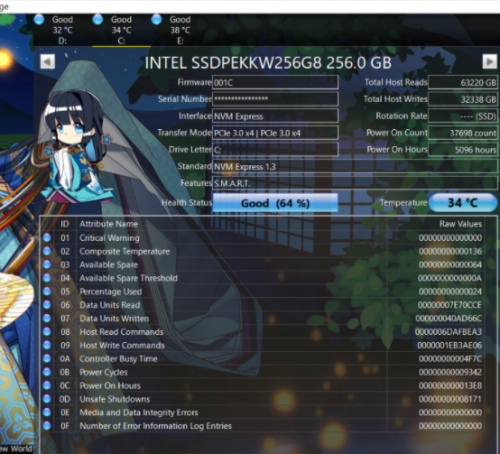This screenshot has width=500, height=454.
Task: Select Media and Data Integrity Errors name
Action: [139, 413]
